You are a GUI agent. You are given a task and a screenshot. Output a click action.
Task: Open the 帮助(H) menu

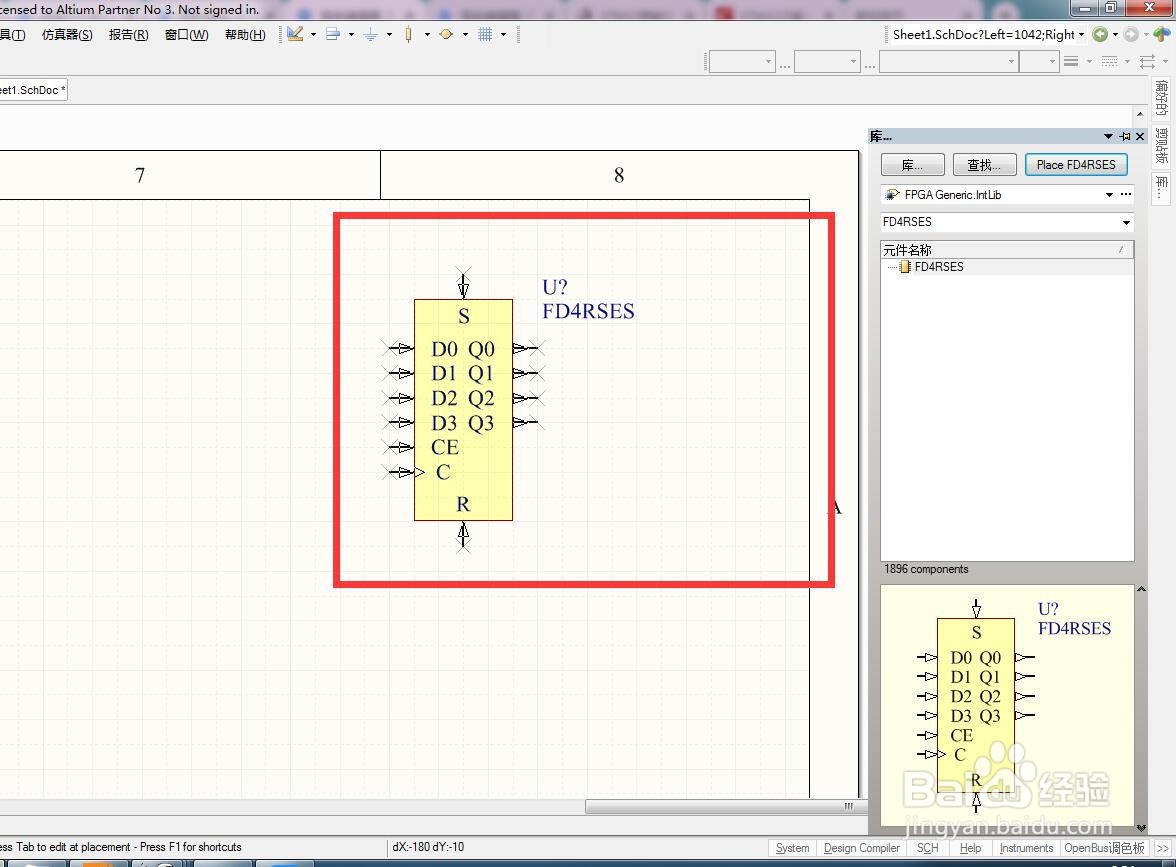coord(245,34)
